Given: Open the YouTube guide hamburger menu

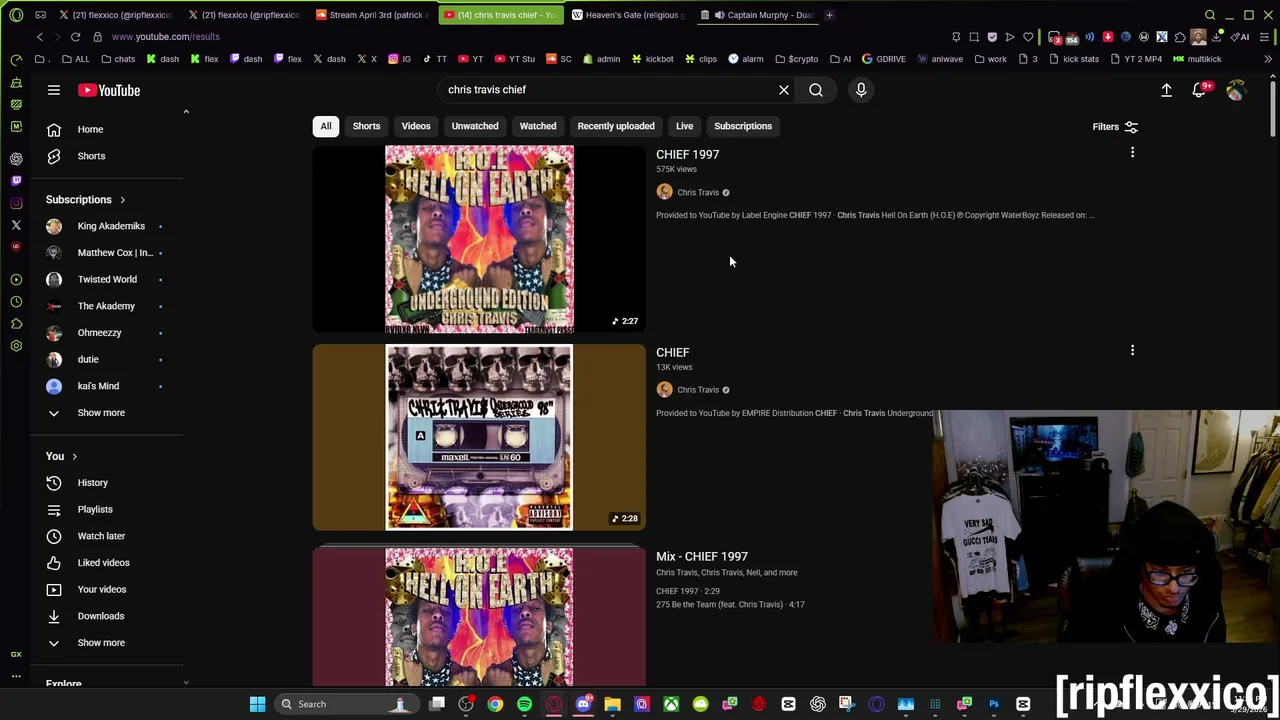Looking at the screenshot, I should [x=54, y=90].
